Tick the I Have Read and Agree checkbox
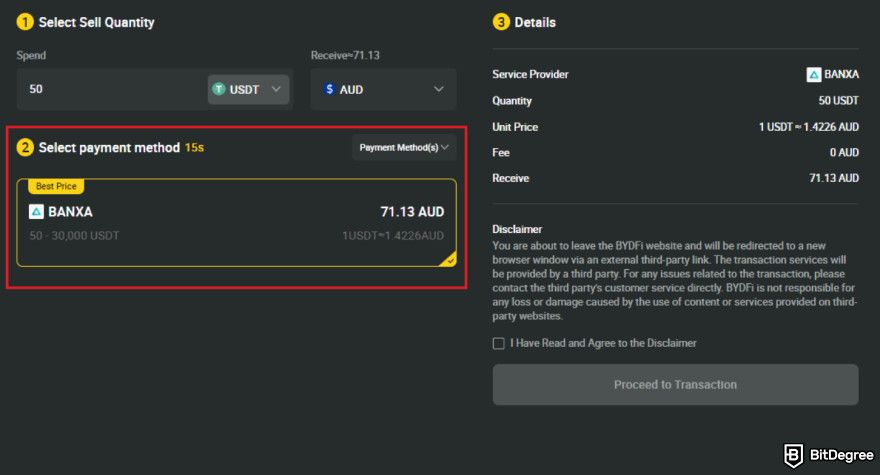The width and height of the screenshot is (880, 475). (x=498, y=343)
